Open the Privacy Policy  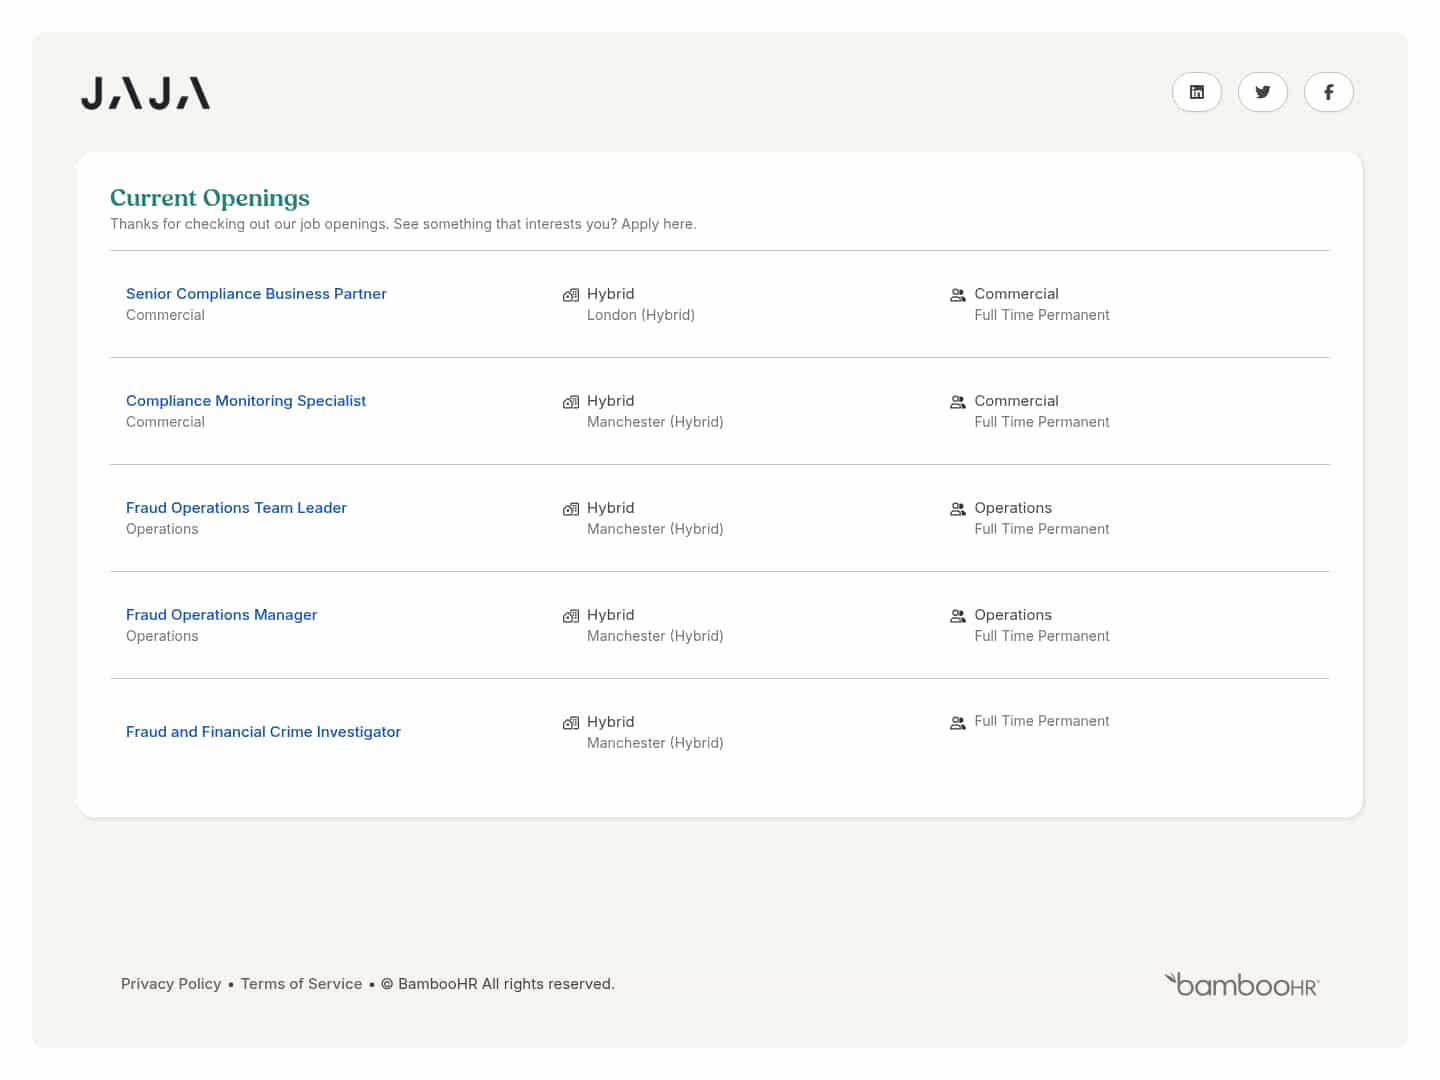[x=171, y=983]
